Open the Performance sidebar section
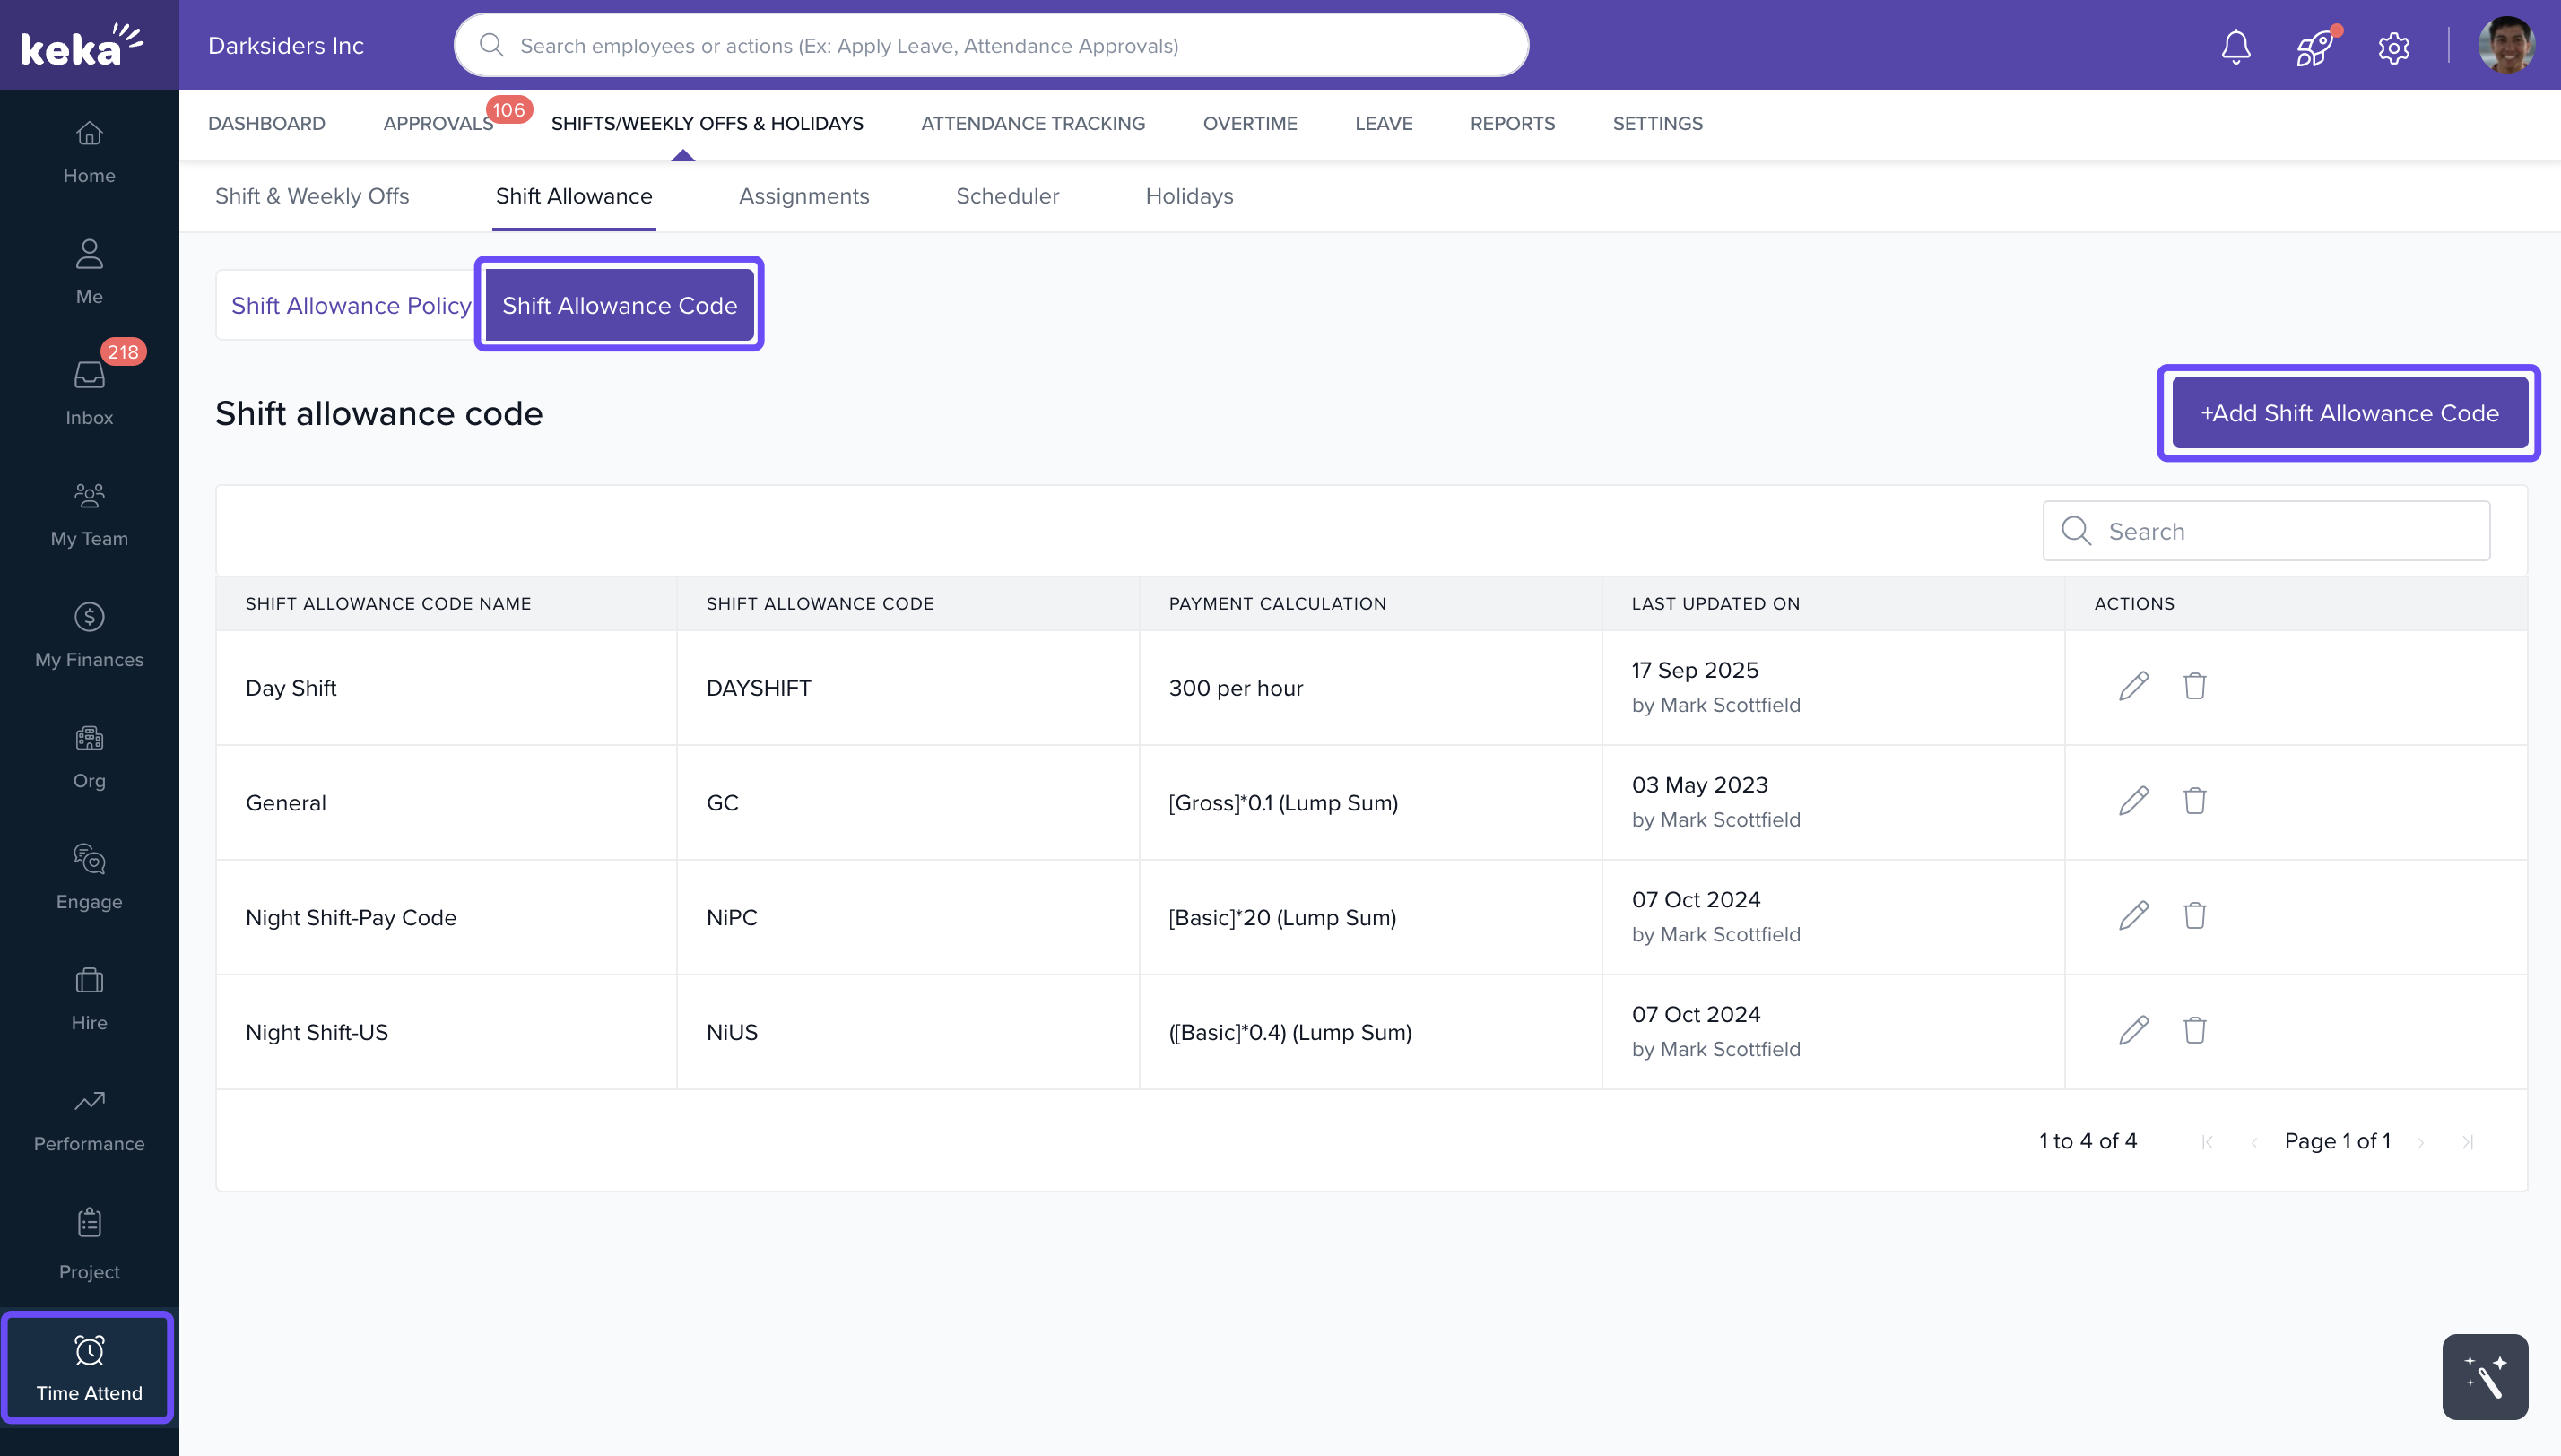Screen dimensions: 2561x1456 pos(89,1119)
